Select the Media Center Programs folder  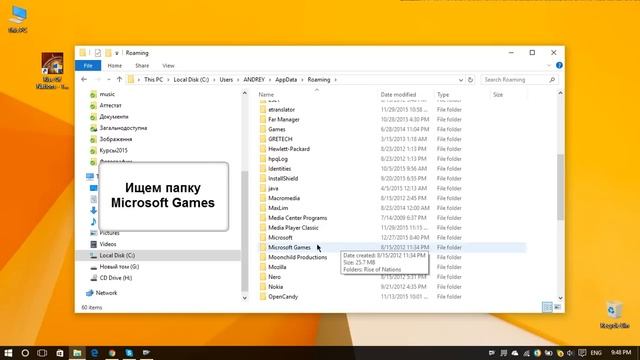coord(298,218)
